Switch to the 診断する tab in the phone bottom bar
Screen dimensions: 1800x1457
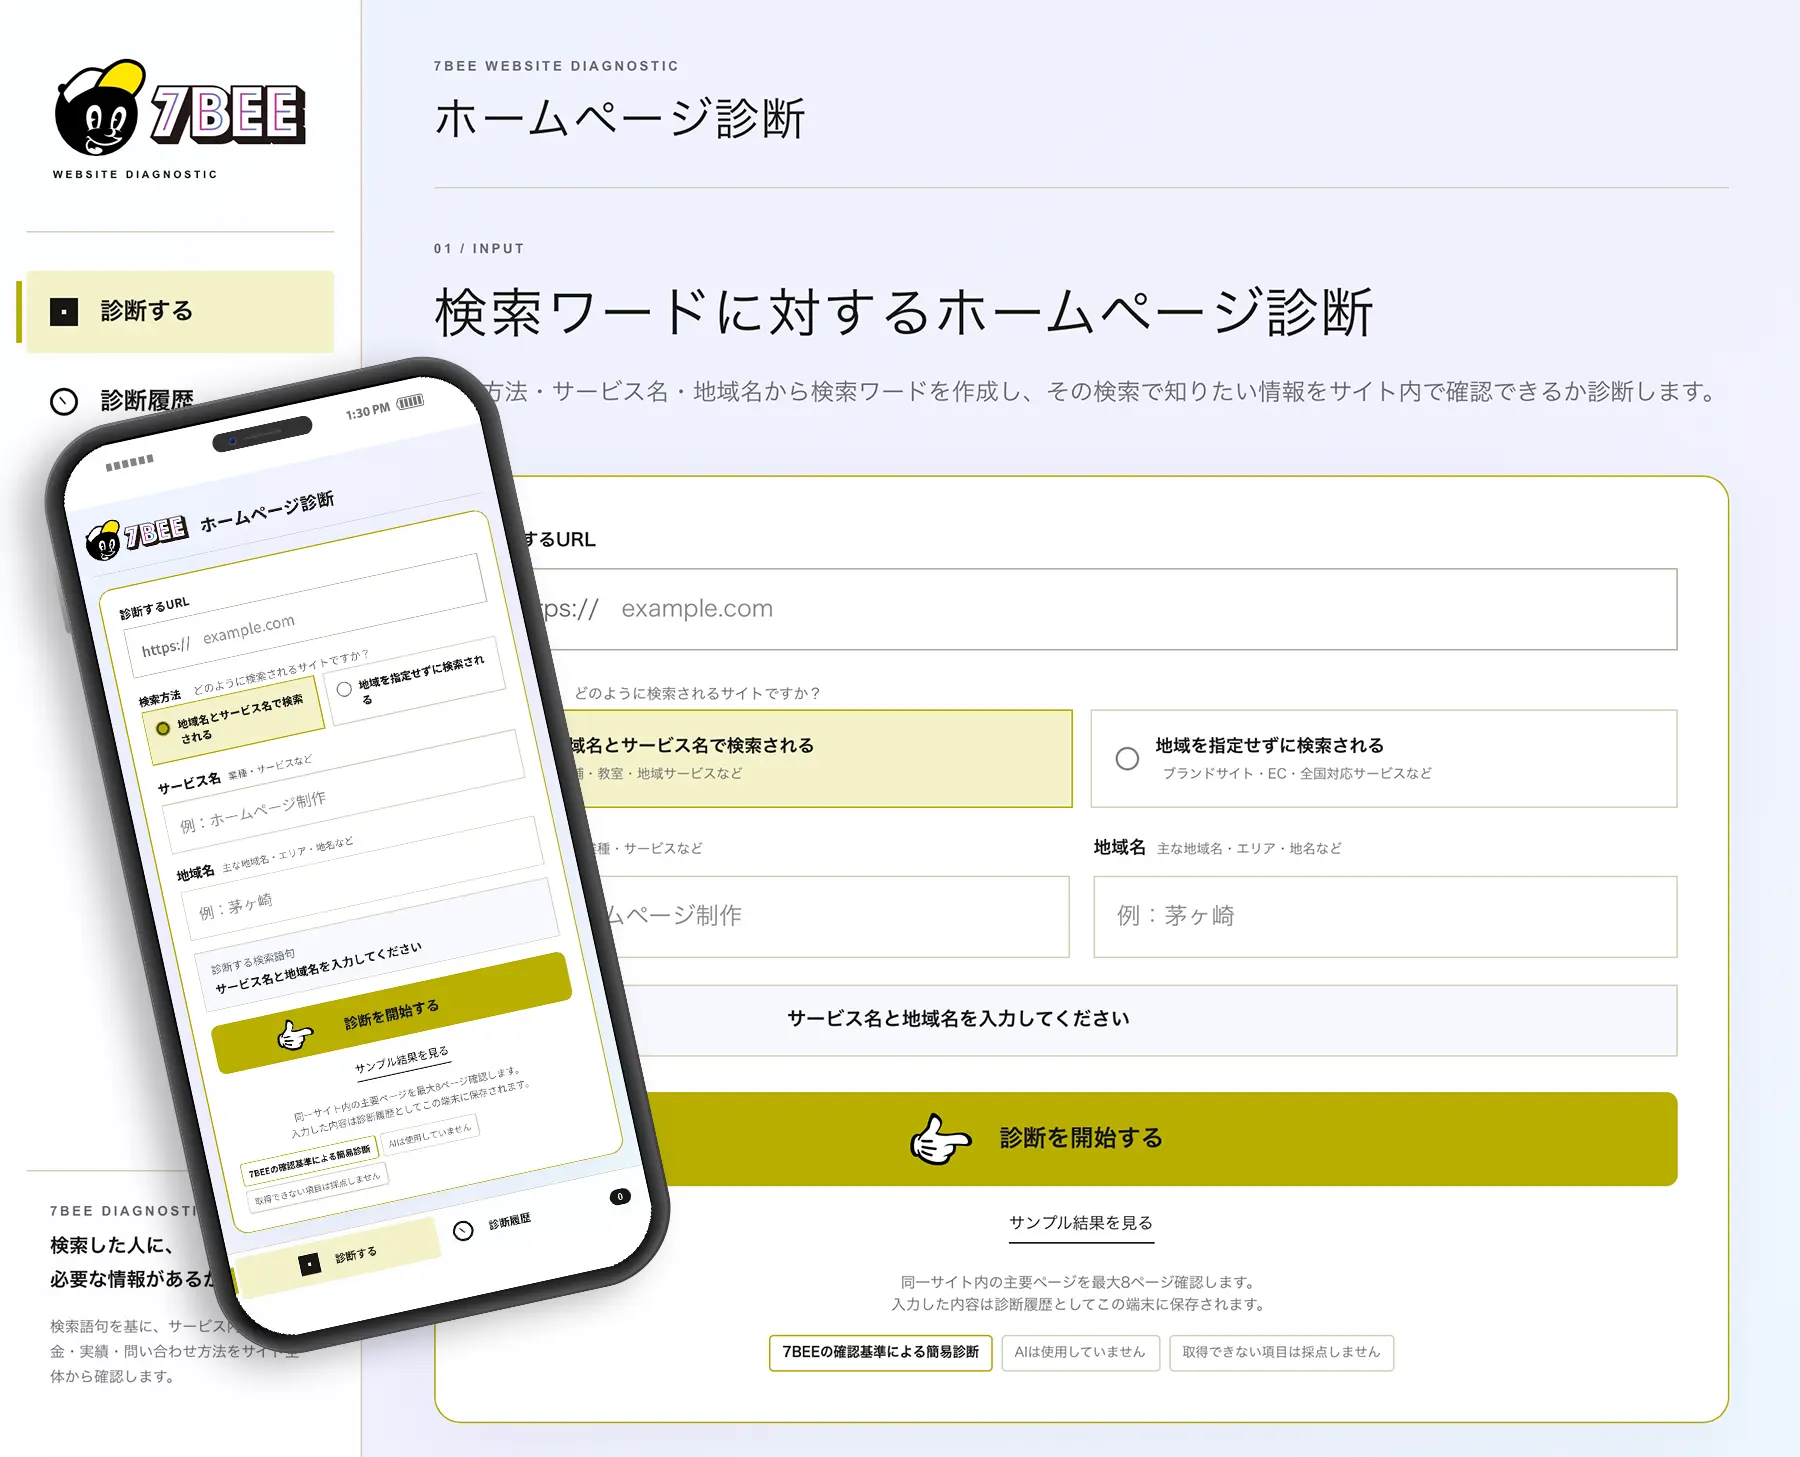pos(337,1258)
